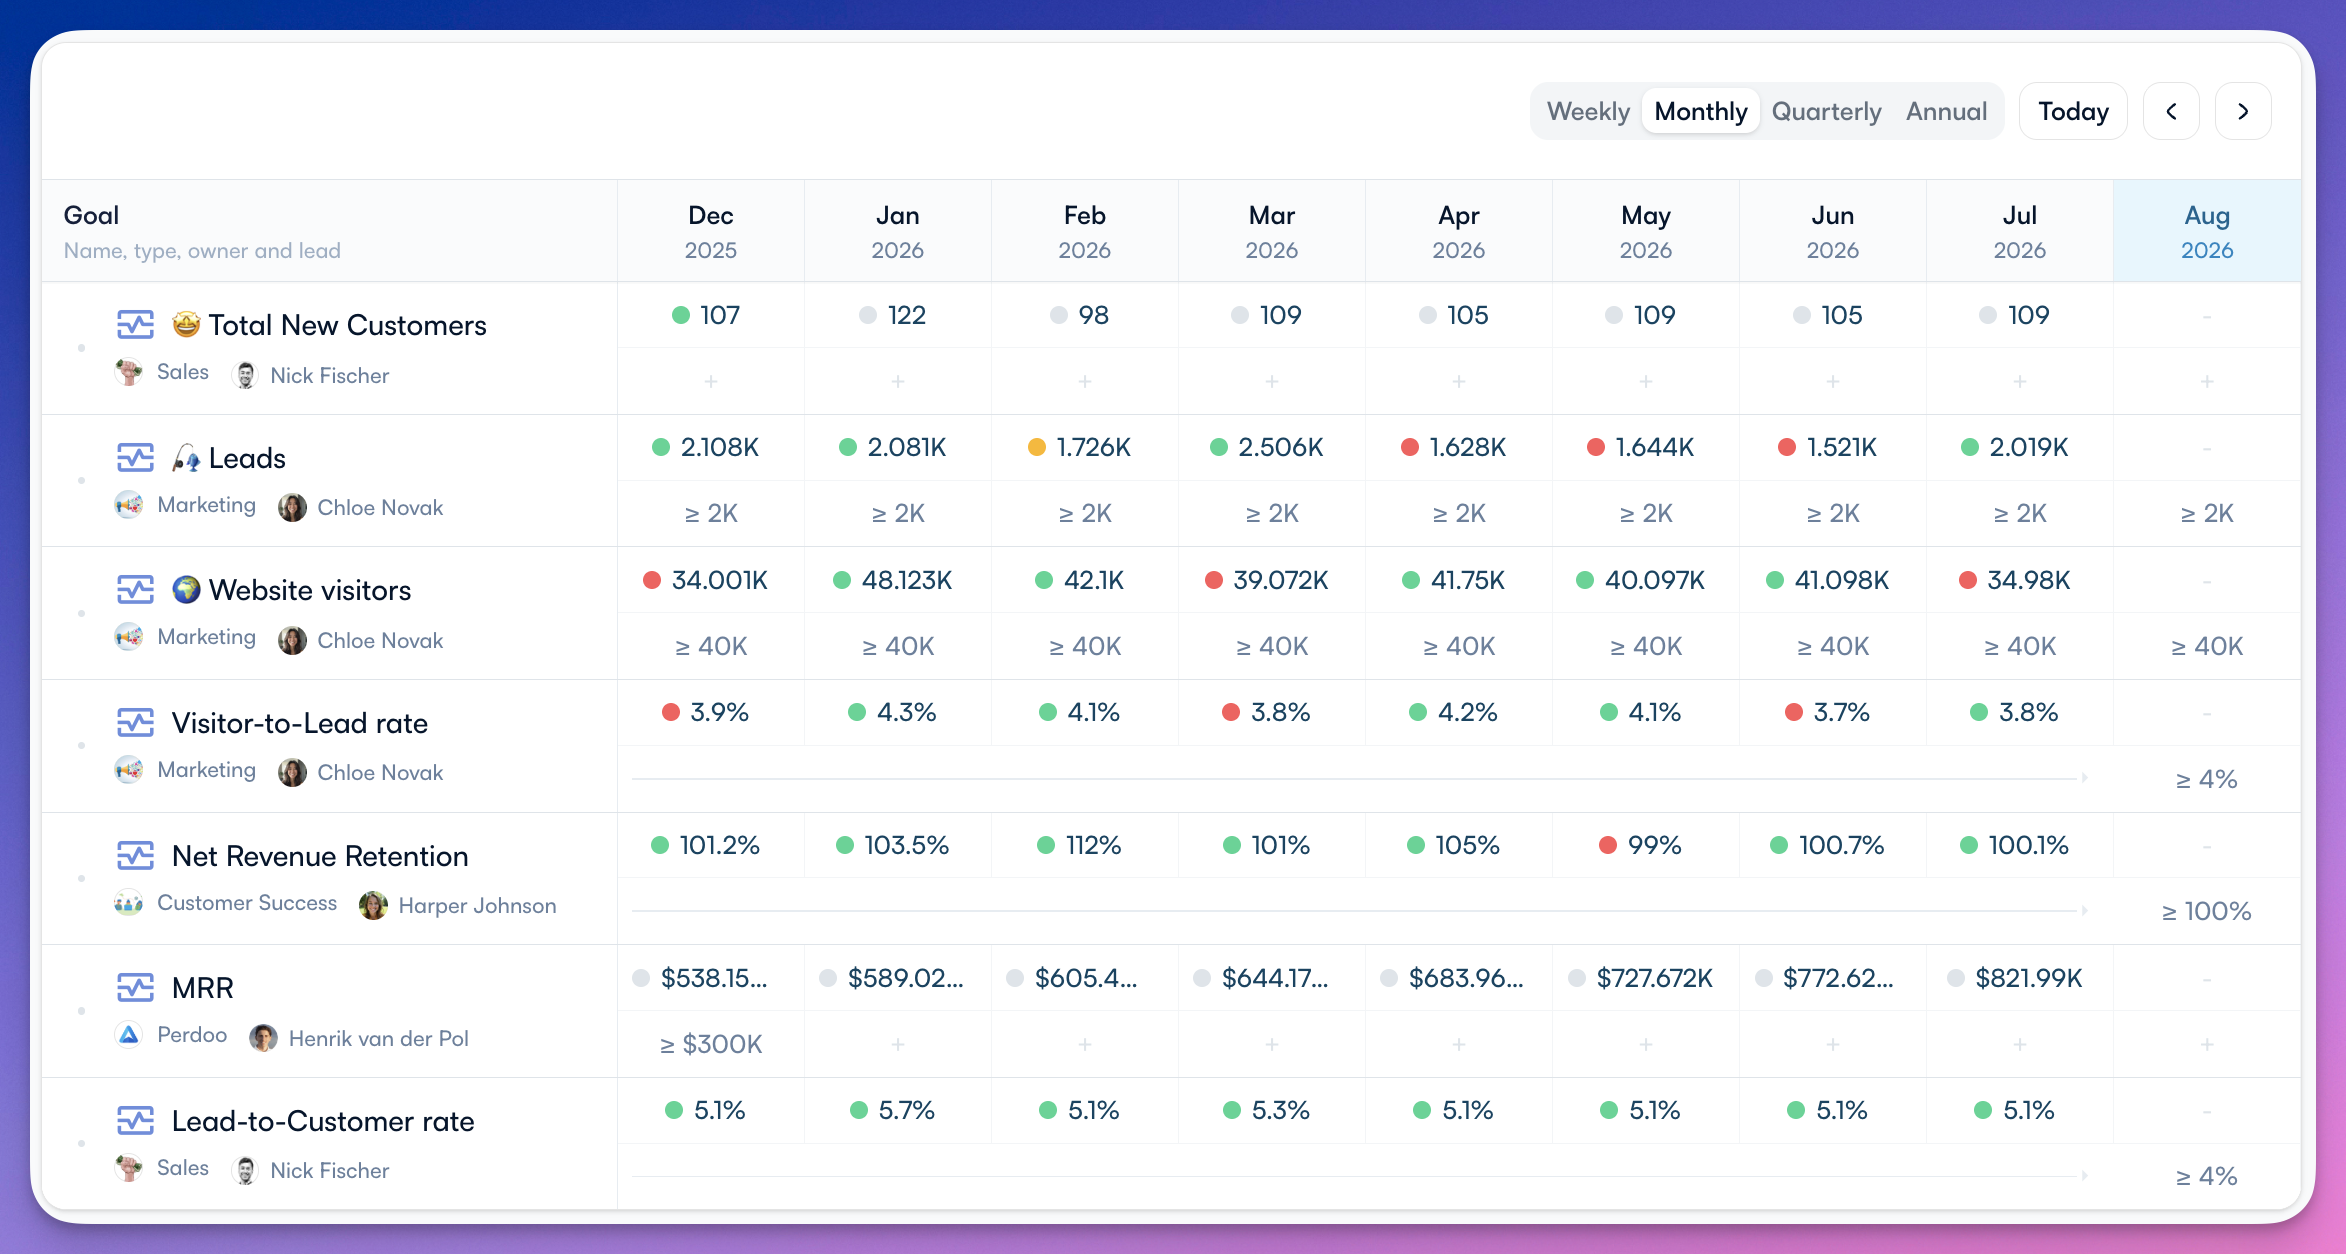Screen dimensions: 2346x1254
Task: Click the fishing emoji beside Leads
Action: 186,458
